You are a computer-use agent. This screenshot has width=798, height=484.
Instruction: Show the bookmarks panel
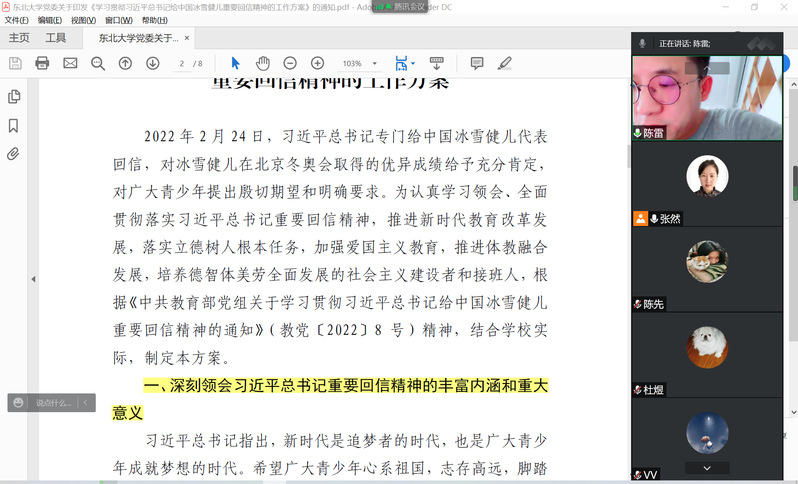tap(14, 125)
